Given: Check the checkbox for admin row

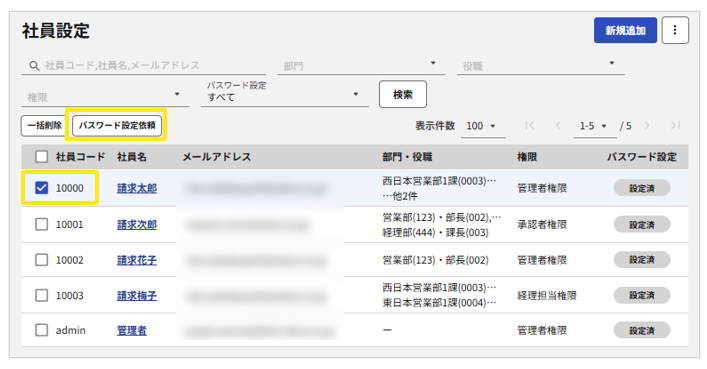Looking at the screenshot, I should 41,330.
